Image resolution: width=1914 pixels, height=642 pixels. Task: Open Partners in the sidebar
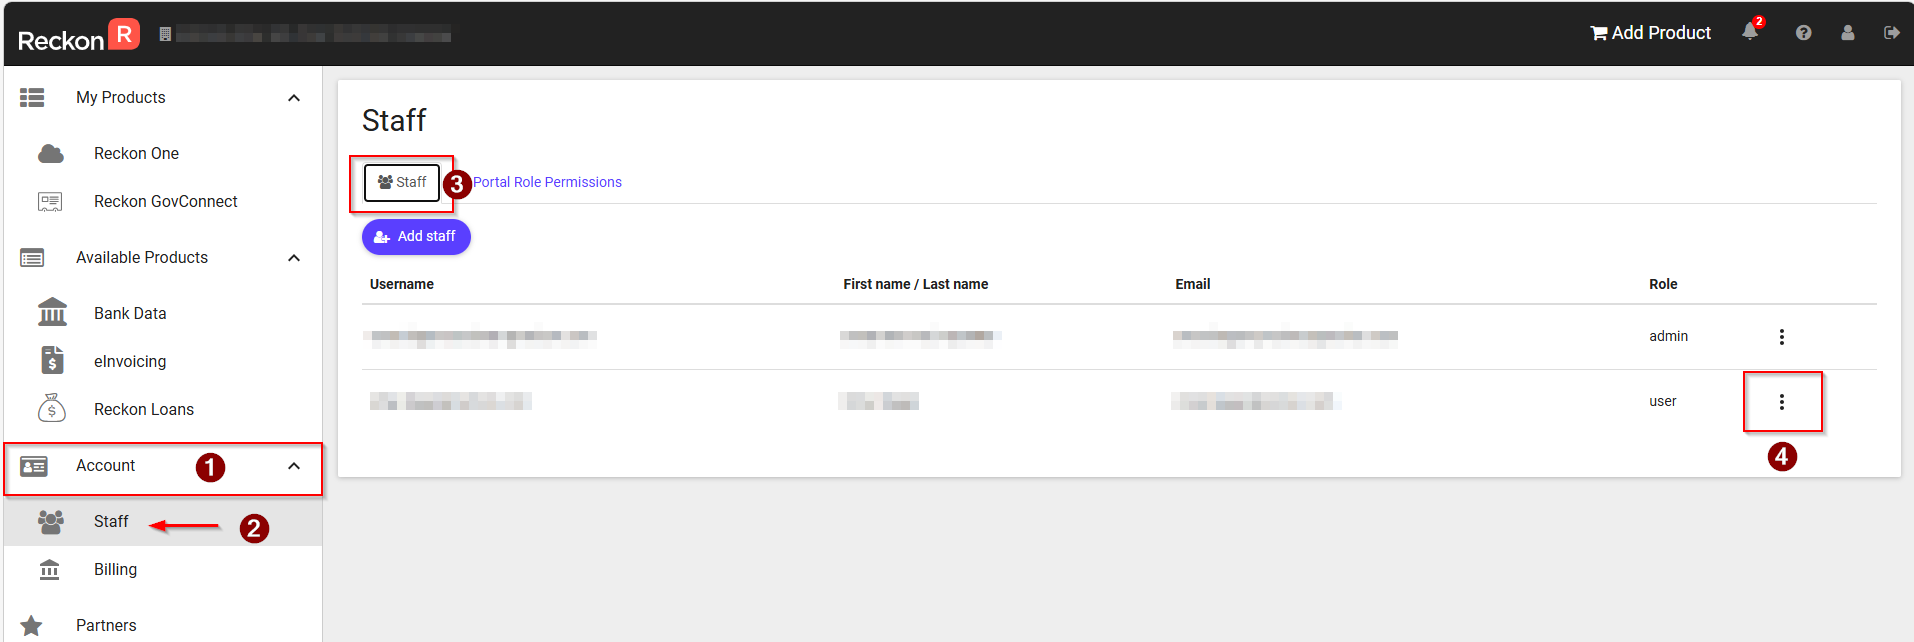tap(106, 625)
